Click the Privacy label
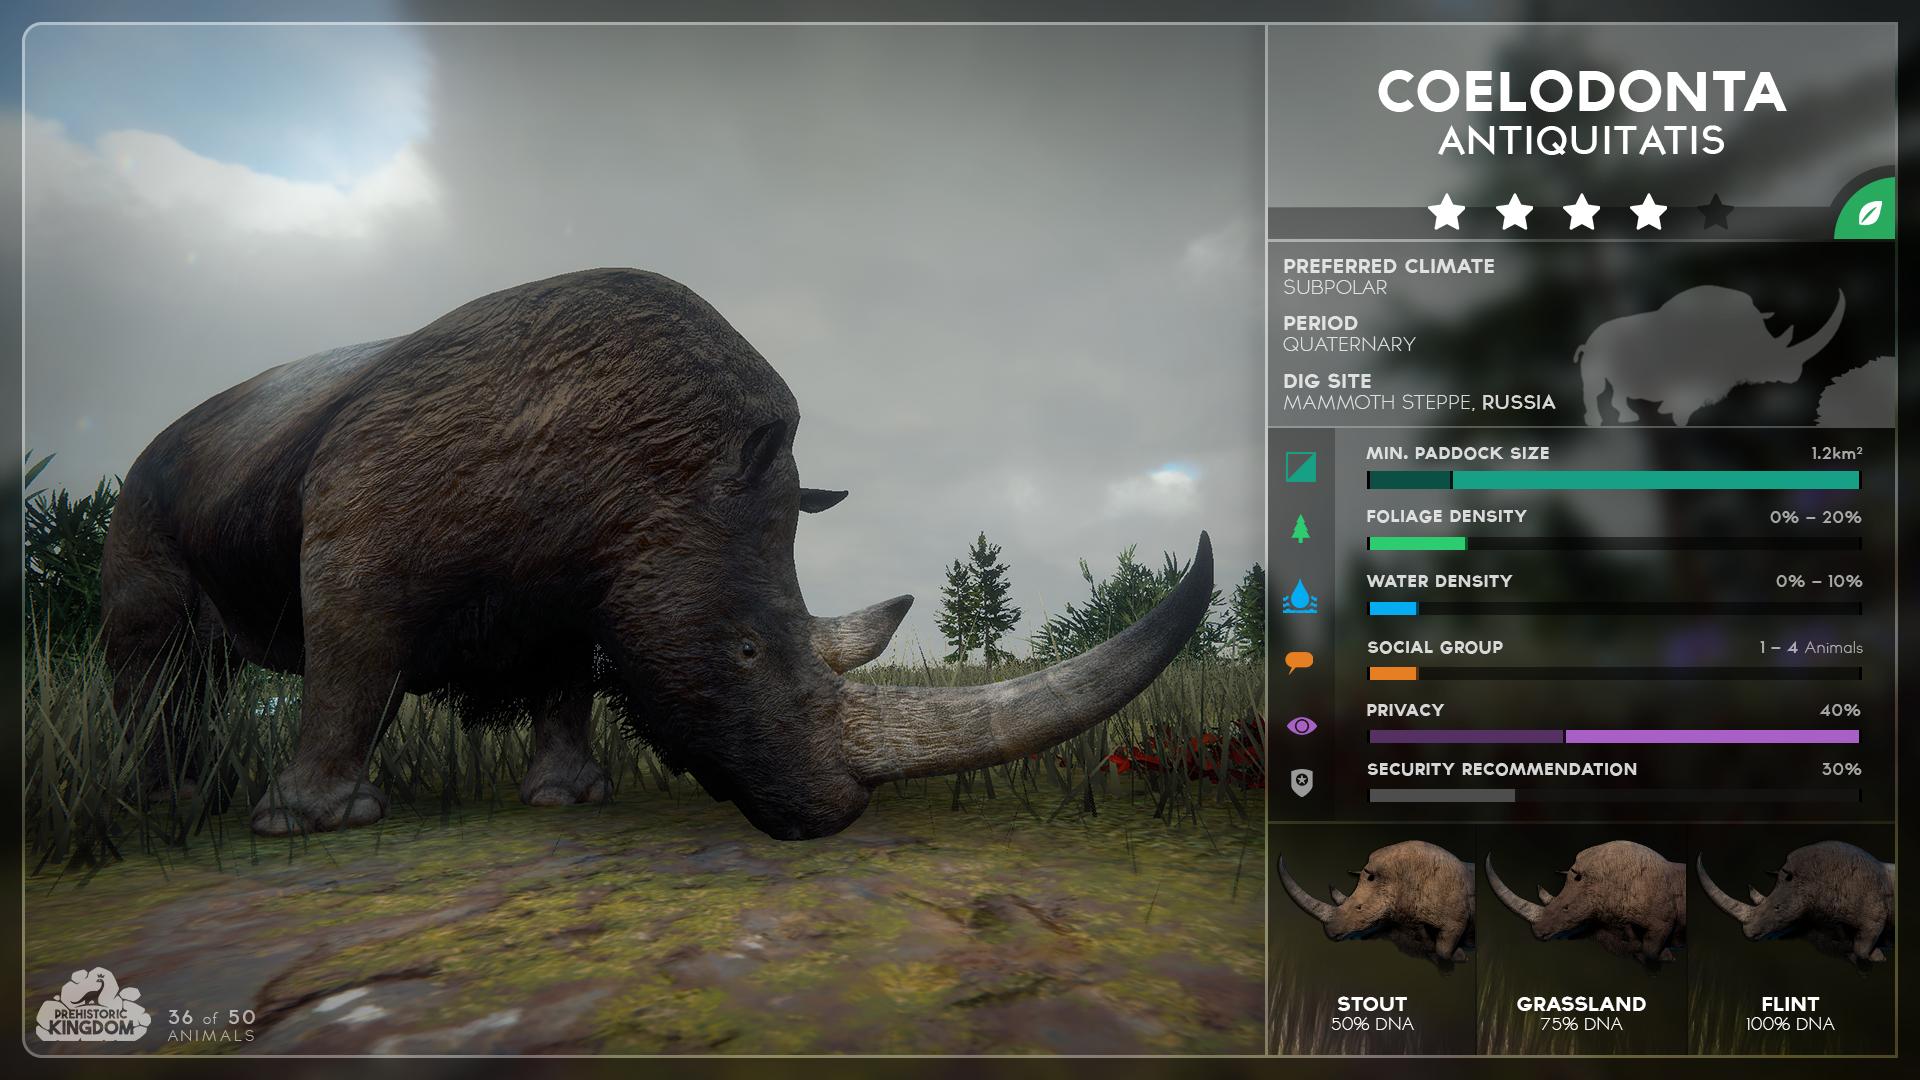1920x1080 pixels. pyautogui.click(x=1405, y=710)
